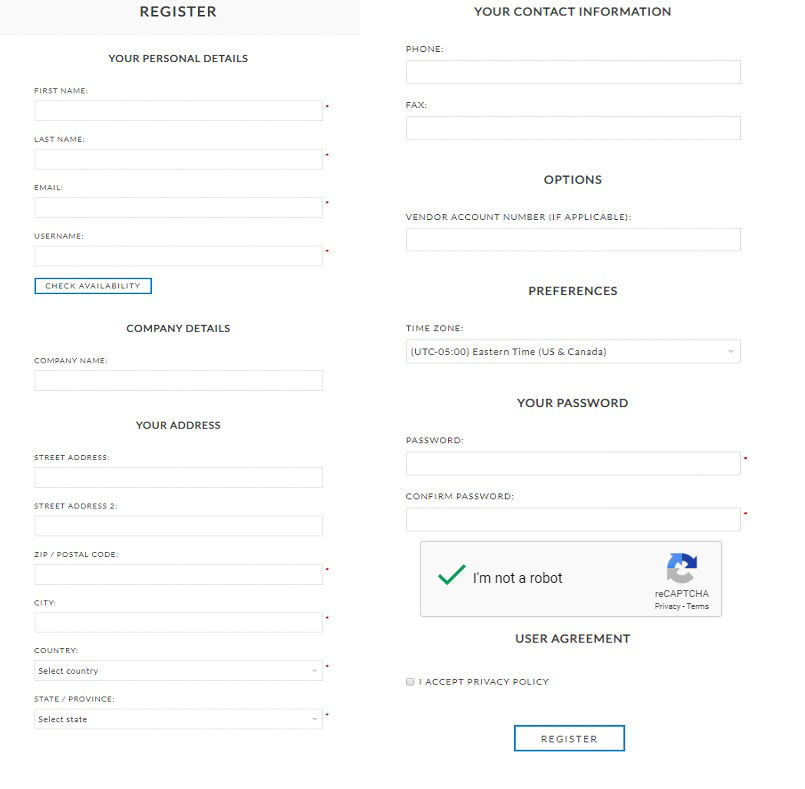Click into the Email field
Viewport: 805px width, 789px height.
pos(178,208)
